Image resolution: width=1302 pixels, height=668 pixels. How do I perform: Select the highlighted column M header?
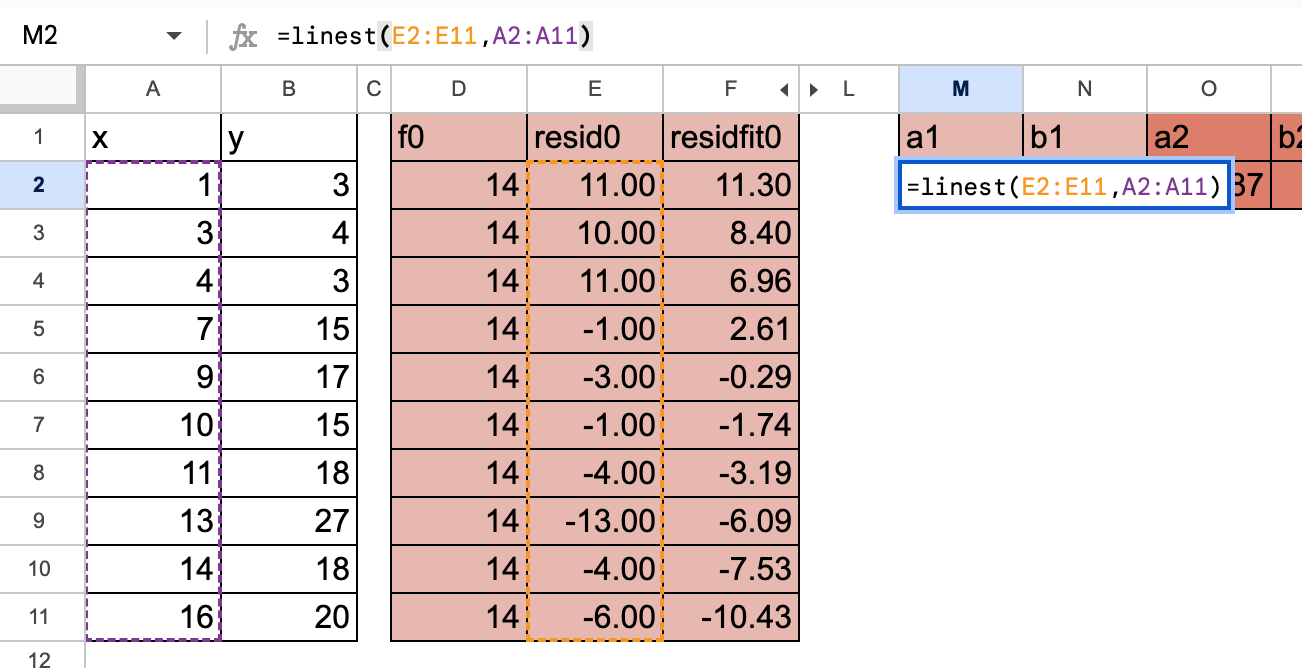click(960, 89)
